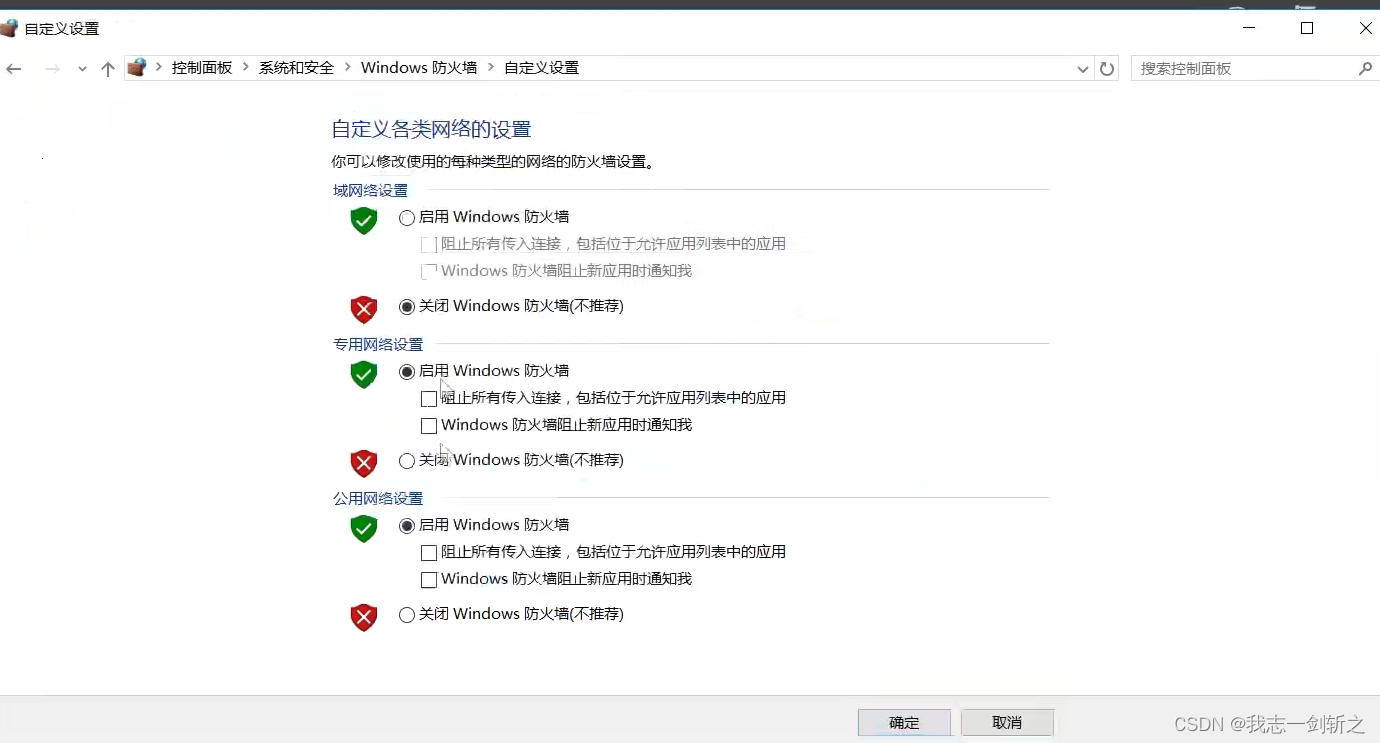This screenshot has width=1380, height=743.
Task: Go up one level with the Up arrow
Action: coord(108,69)
